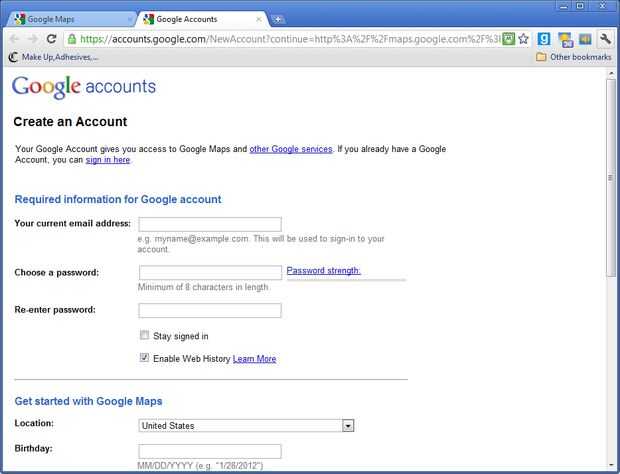Click the 'Birthday:' label

tap(33, 448)
